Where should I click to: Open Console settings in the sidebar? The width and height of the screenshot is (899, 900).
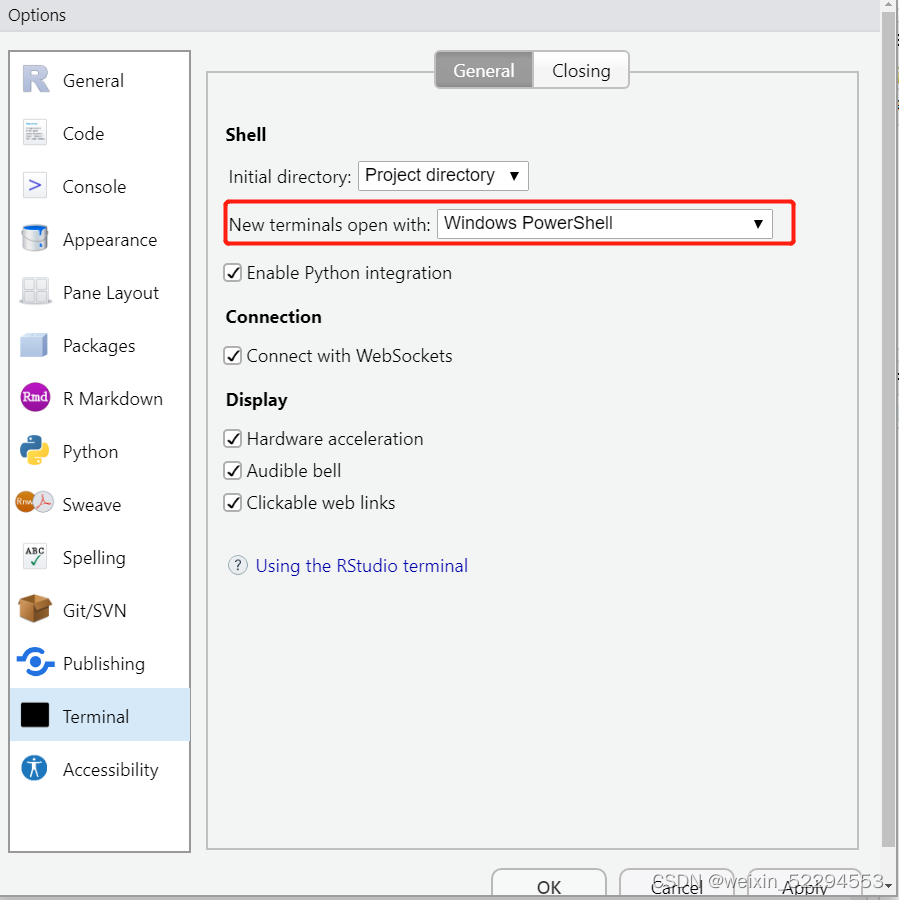click(x=96, y=186)
